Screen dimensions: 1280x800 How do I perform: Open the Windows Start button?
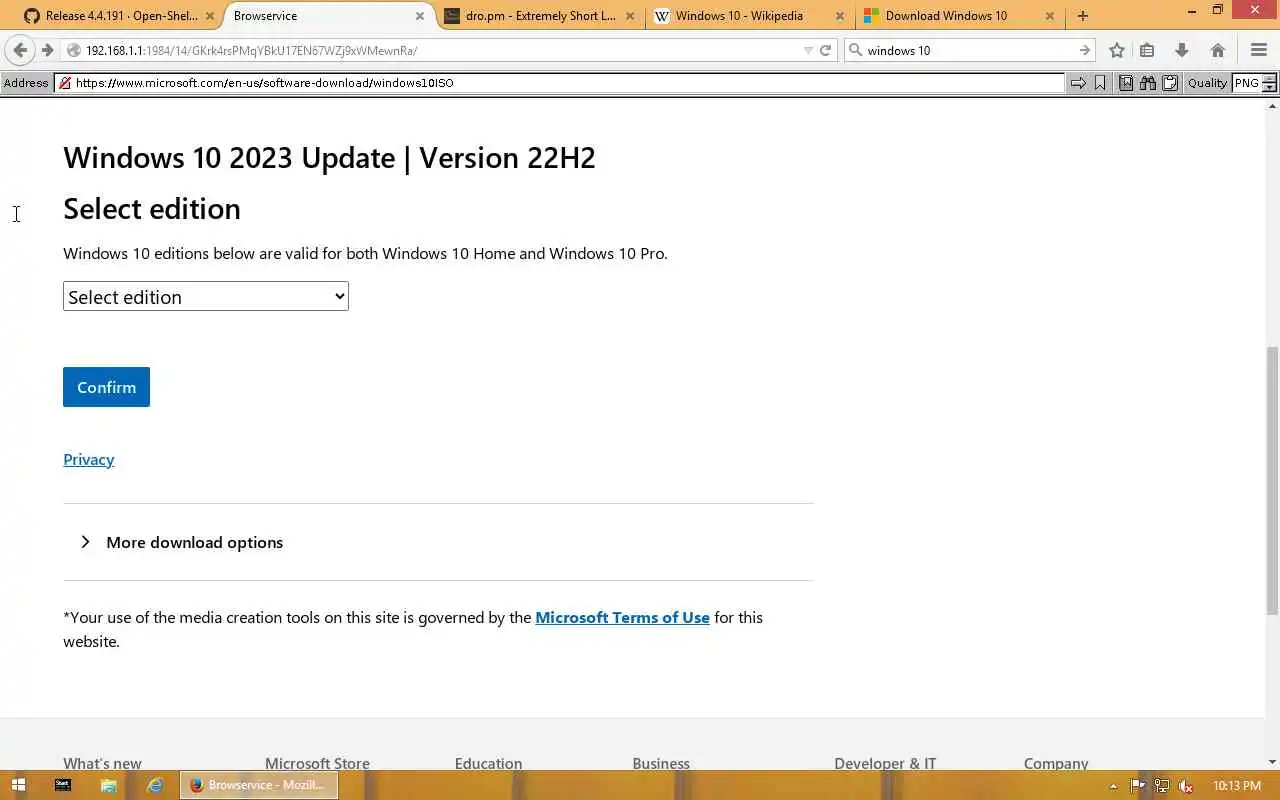18,785
